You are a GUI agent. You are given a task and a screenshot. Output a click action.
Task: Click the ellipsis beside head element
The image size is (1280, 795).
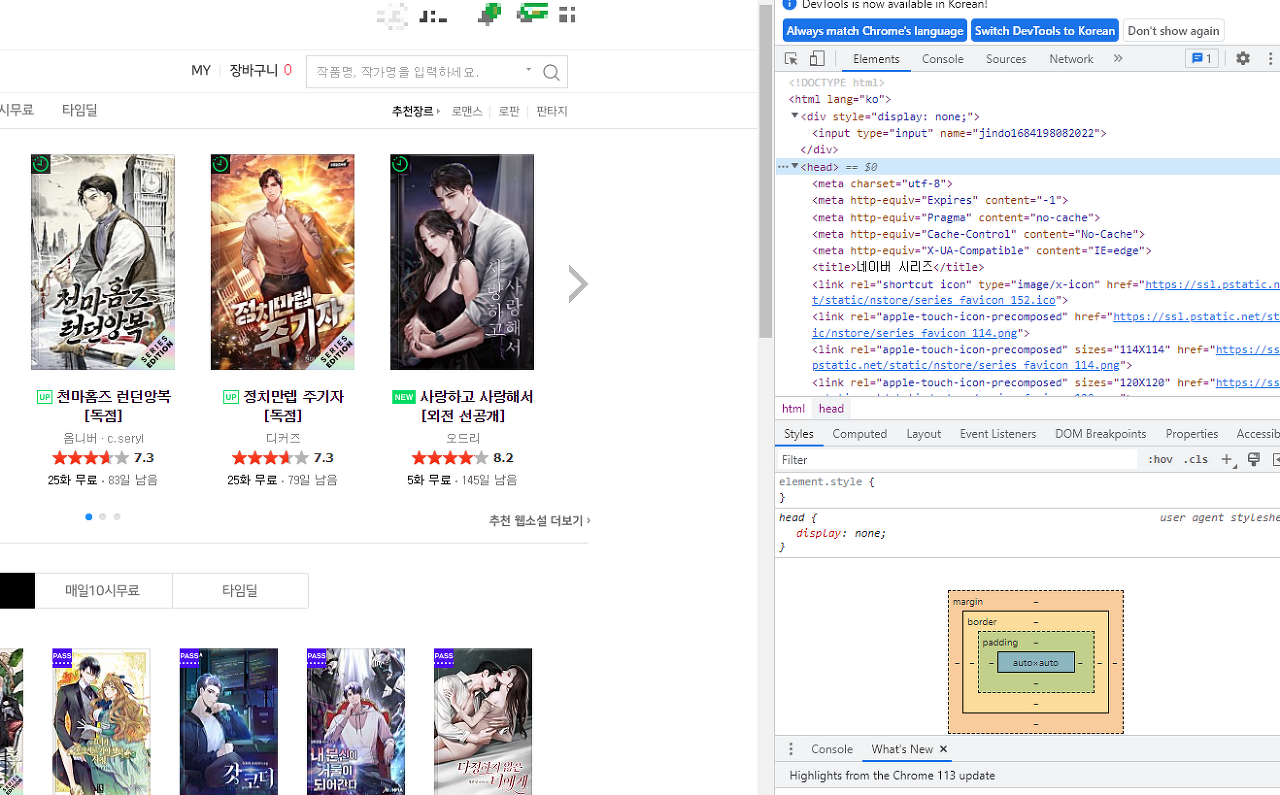pos(783,167)
